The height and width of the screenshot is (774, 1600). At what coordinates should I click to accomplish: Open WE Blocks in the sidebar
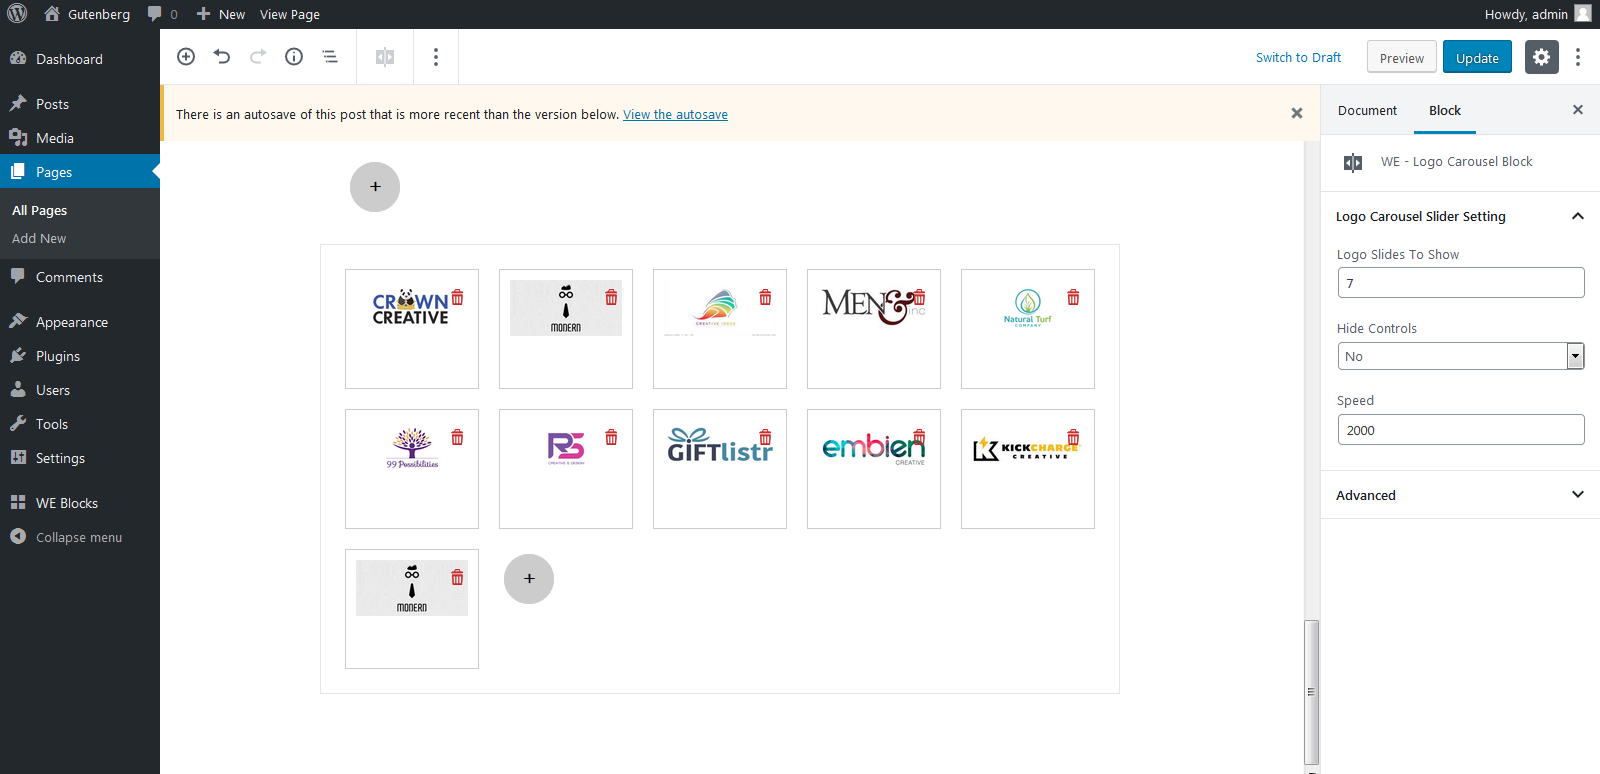pyautogui.click(x=80, y=503)
